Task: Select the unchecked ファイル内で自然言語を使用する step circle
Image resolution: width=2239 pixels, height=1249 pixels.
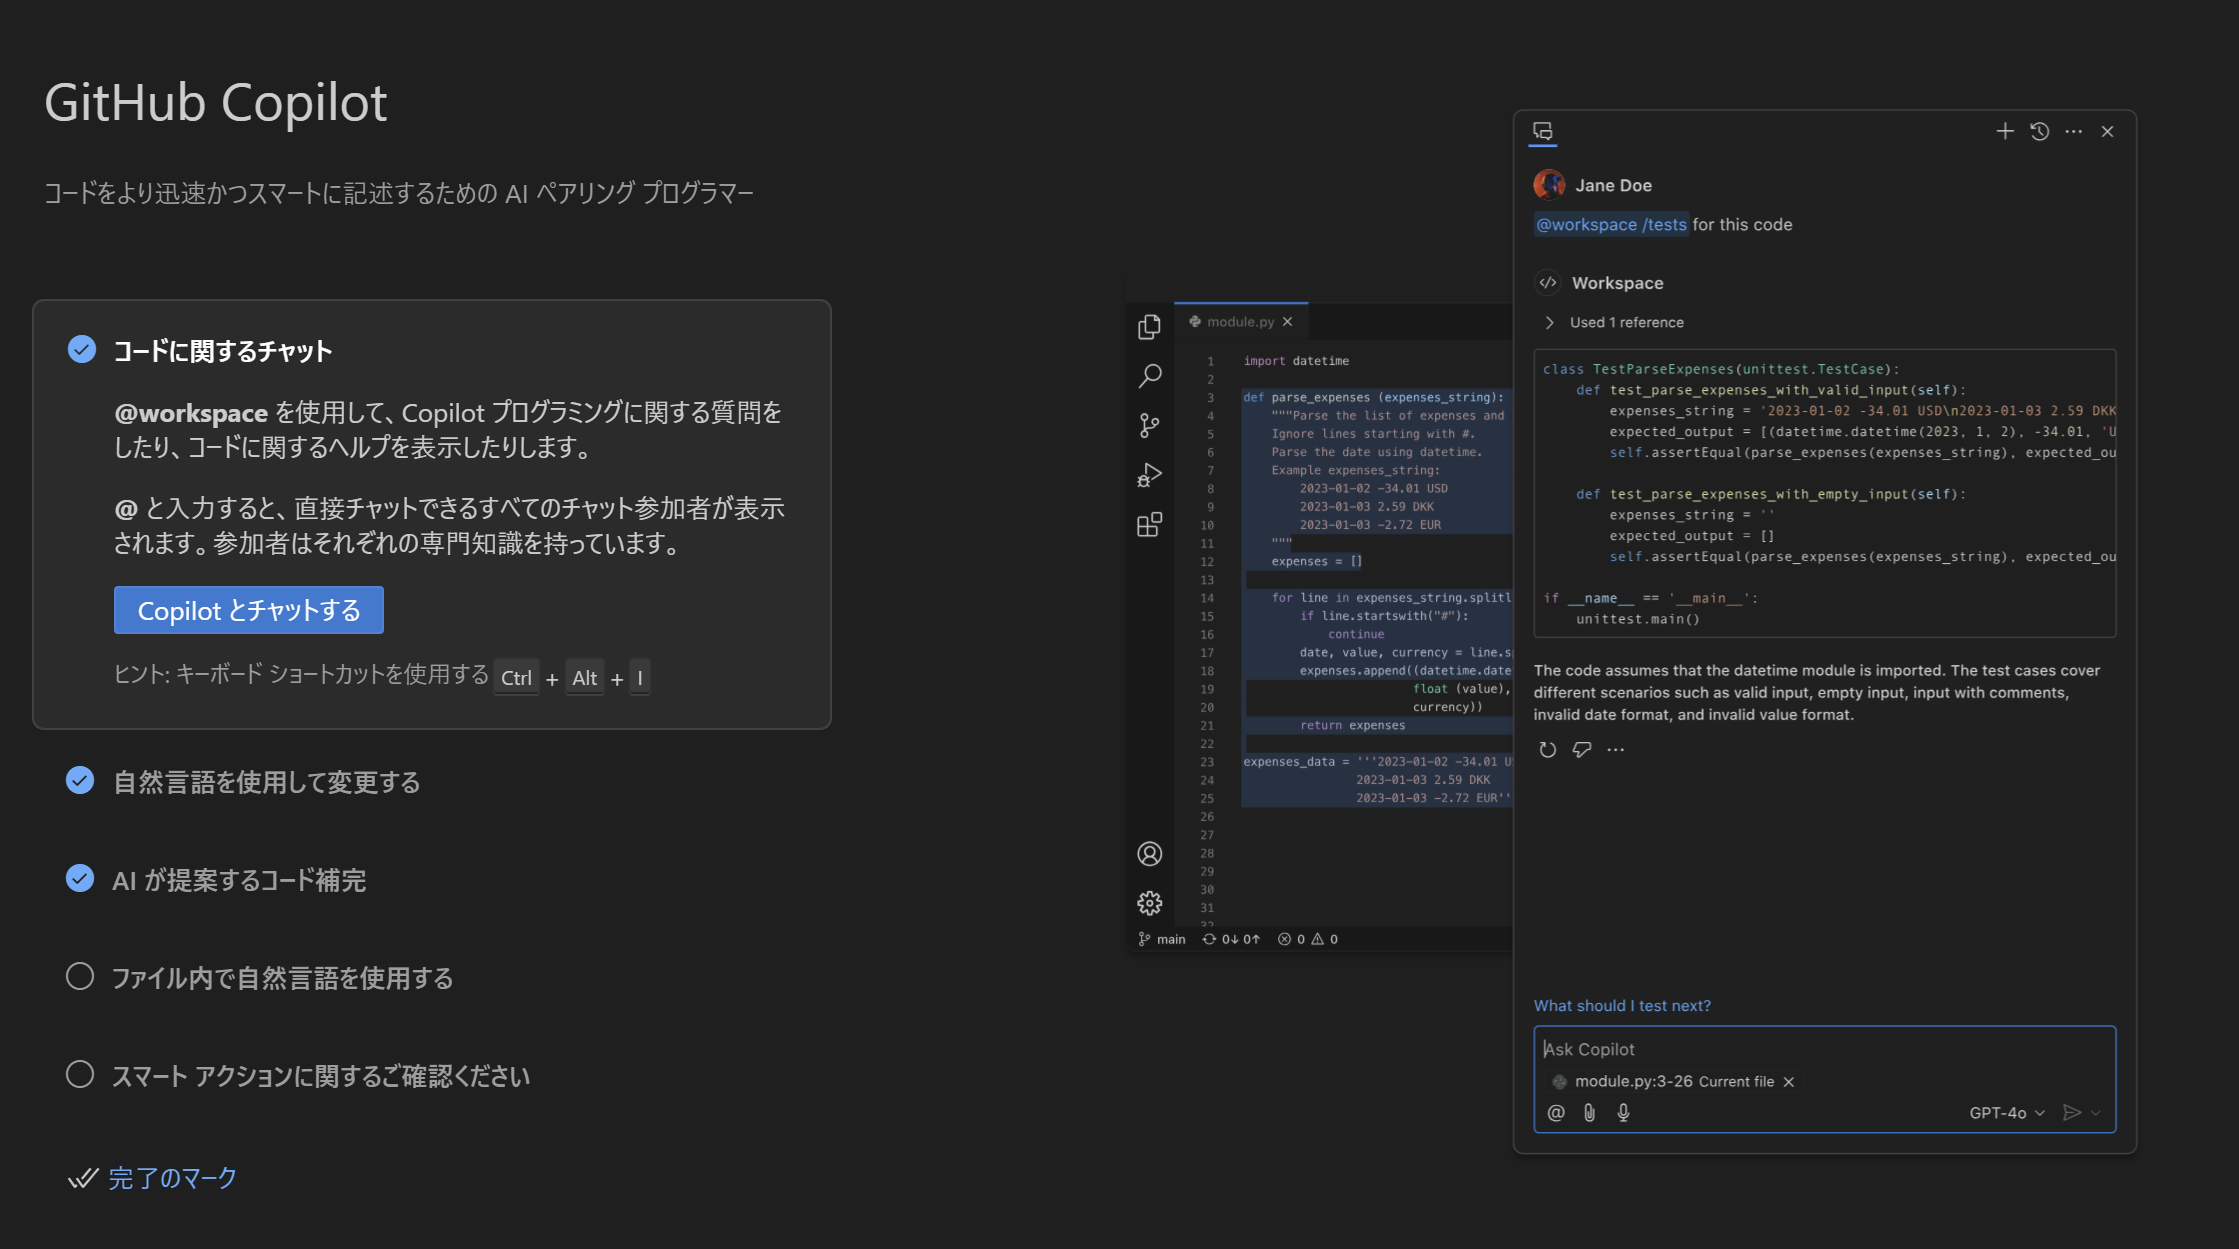Action: pos(80,976)
